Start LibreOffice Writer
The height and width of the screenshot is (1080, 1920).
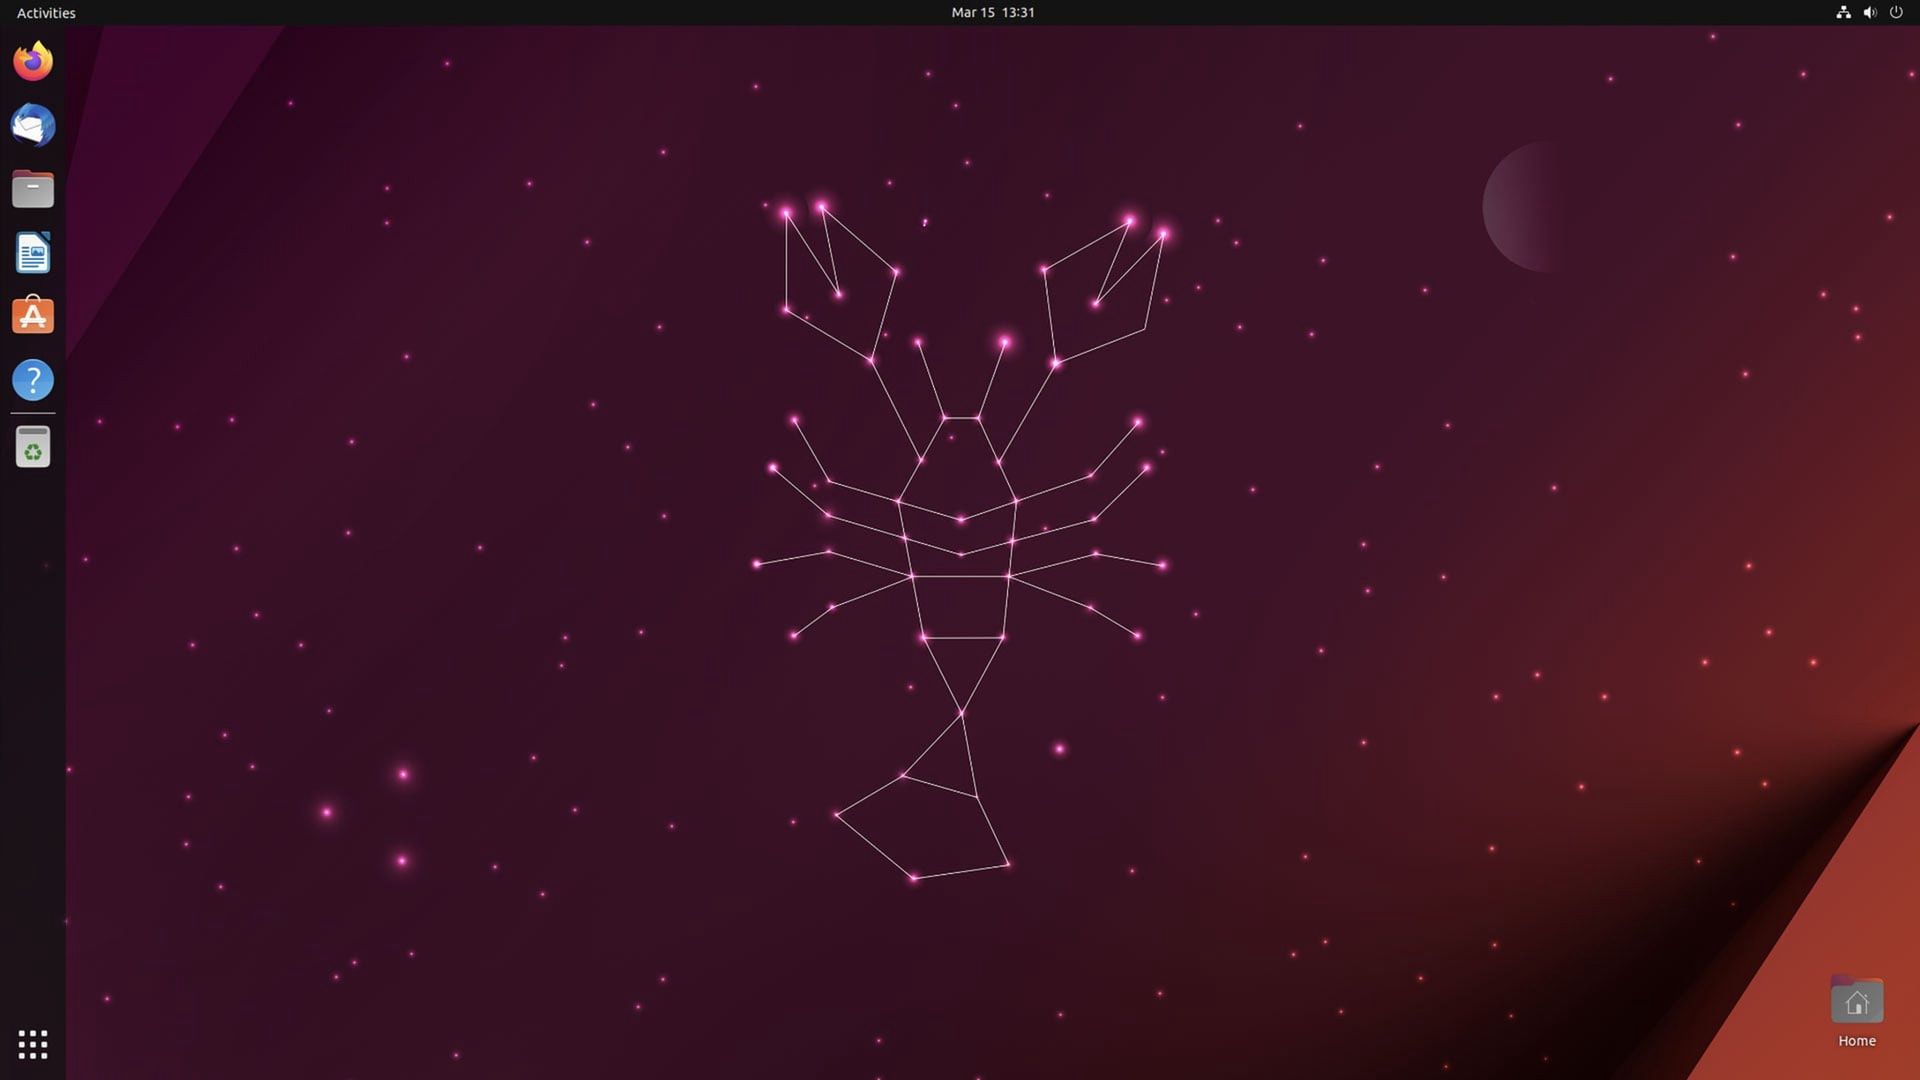pos(33,253)
